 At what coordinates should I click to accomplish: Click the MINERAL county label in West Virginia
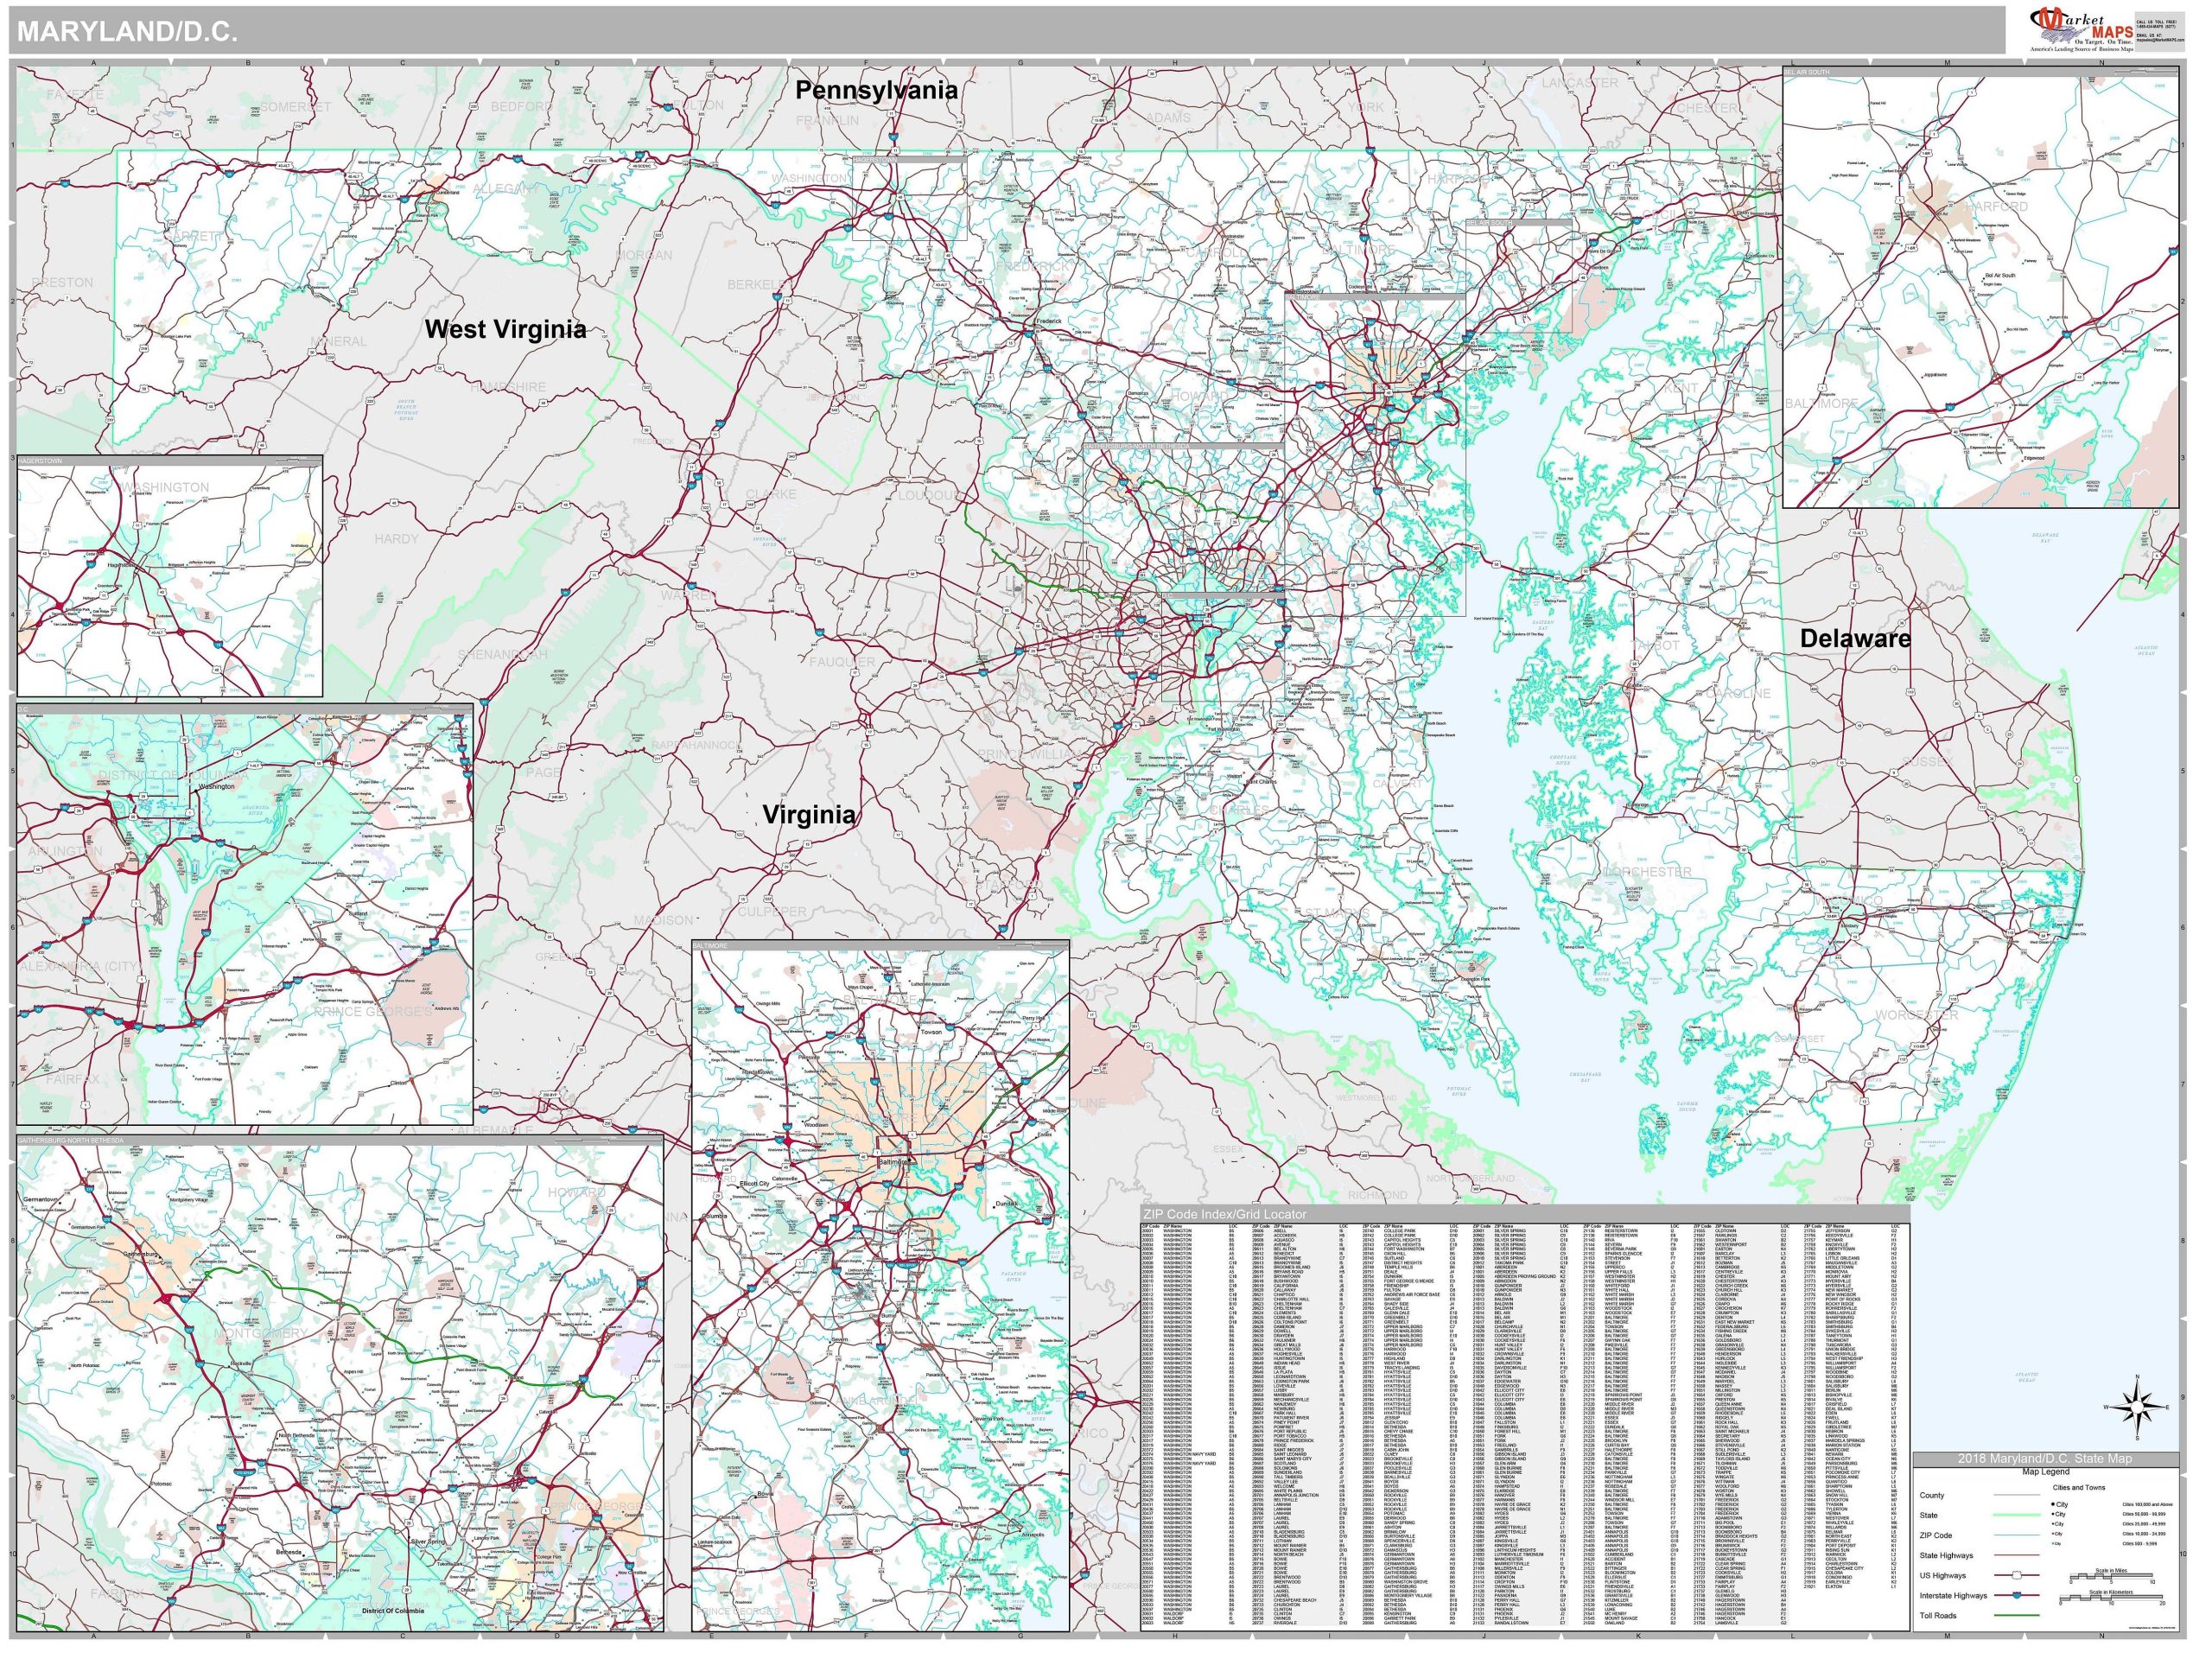(x=338, y=341)
